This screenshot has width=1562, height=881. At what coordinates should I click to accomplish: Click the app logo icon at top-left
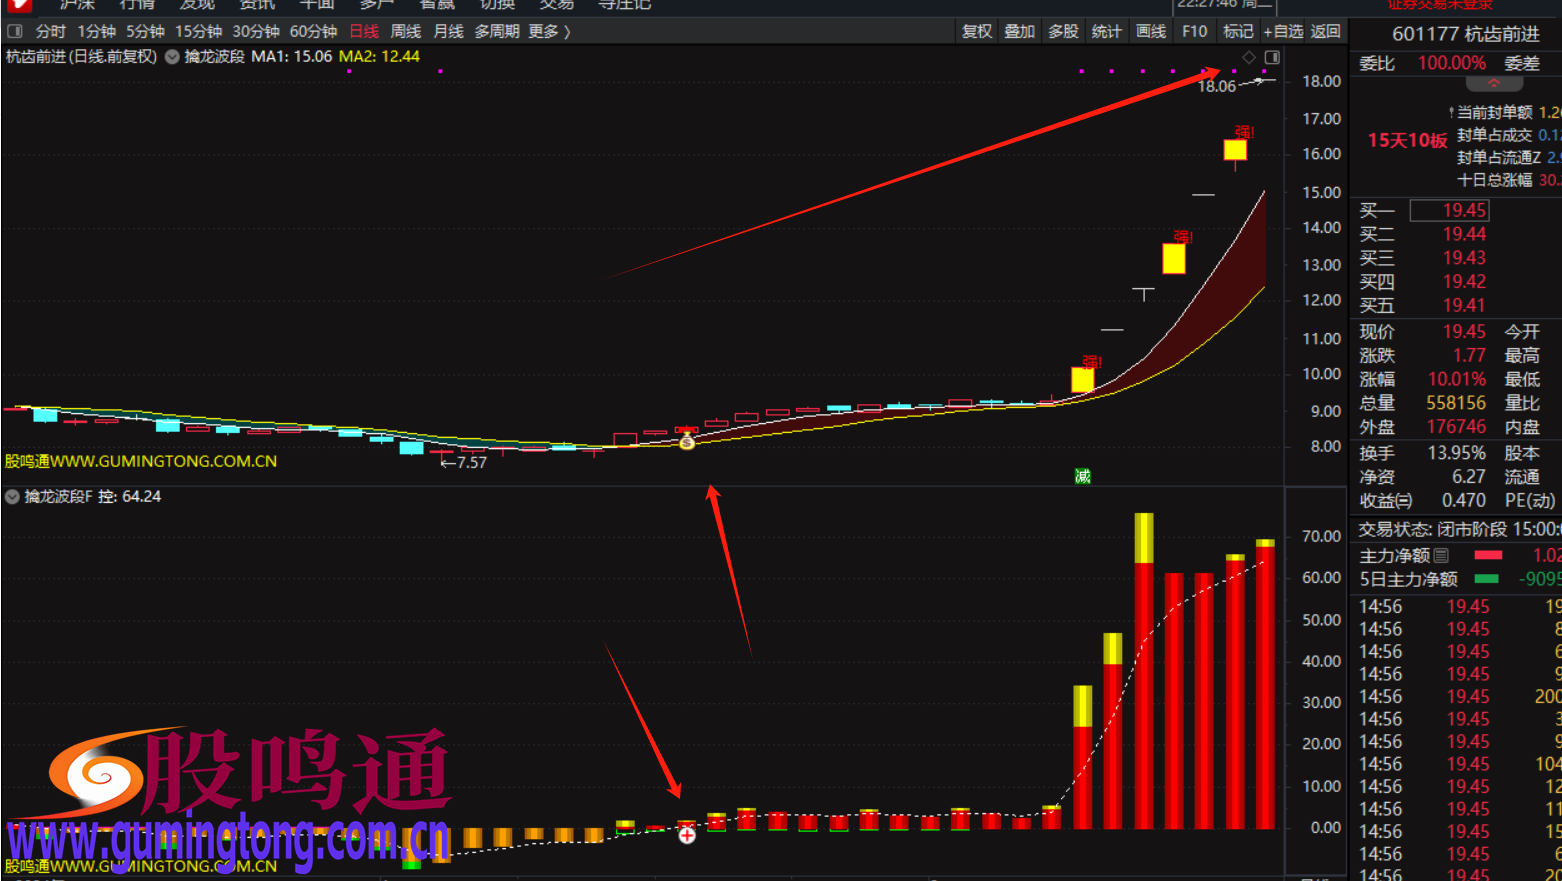tap(18, 5)
